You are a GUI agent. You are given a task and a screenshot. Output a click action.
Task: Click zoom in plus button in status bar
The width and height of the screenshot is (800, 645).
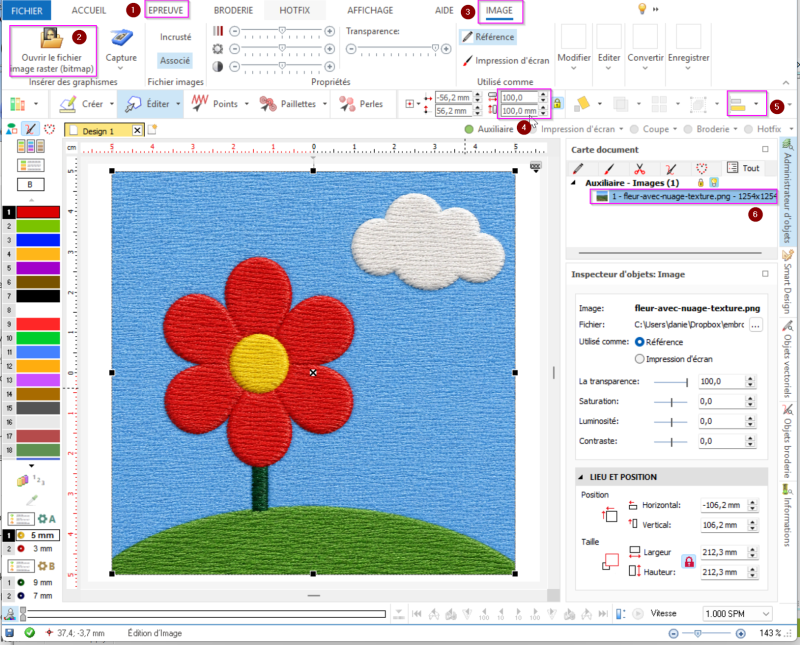(x=741, y=633)
